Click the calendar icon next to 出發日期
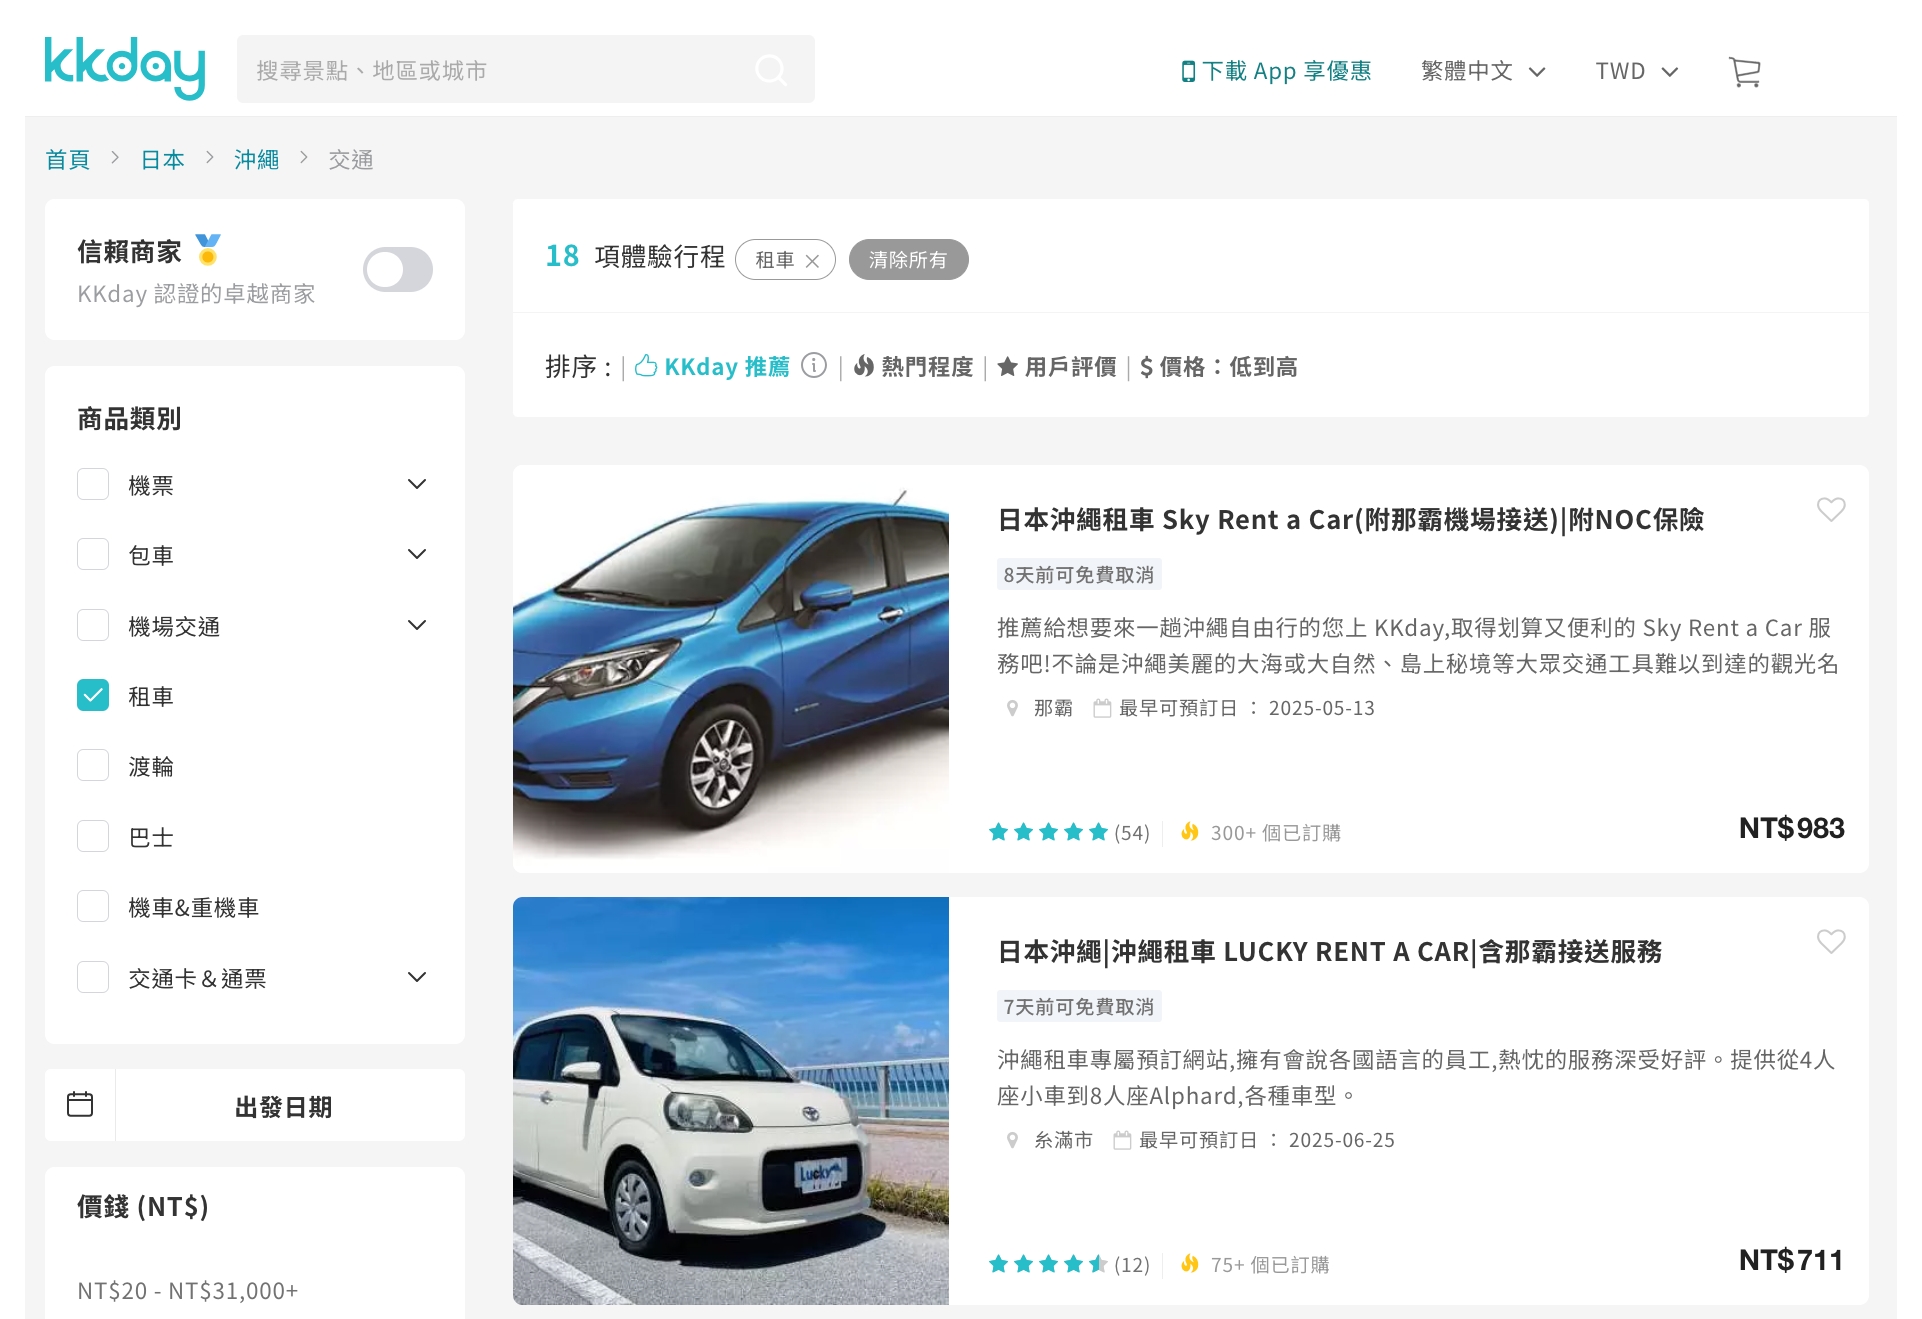Image resolution: width=1922 pixels, height=1319 pixels. tap(80, 1105)
